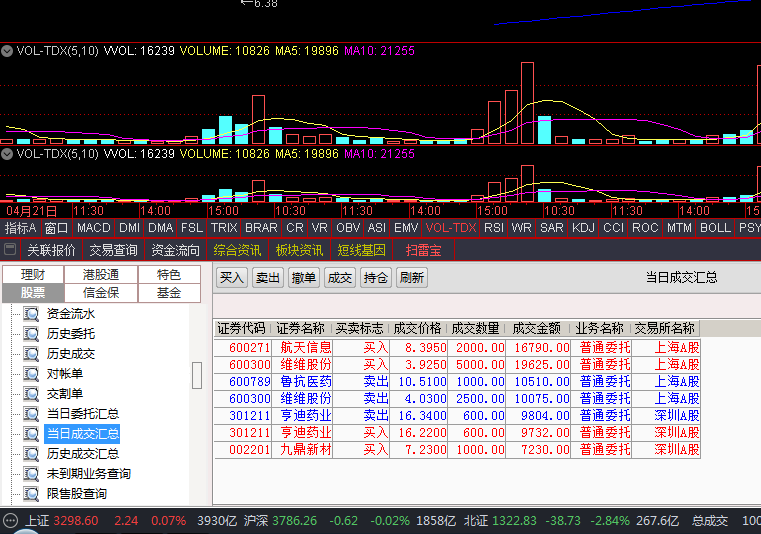The image size is (761, 534).
Task: Click the 北证 index value 1322.83
Action: coord(514,521)
